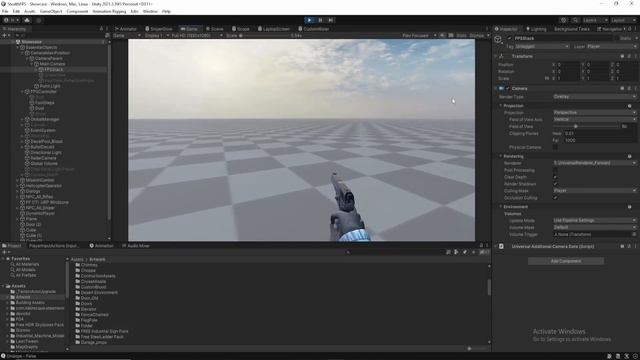Screen dimensions: 640x360
Task: Toggle the Render Shadows checkbox
Action: (x=555, y=184)
